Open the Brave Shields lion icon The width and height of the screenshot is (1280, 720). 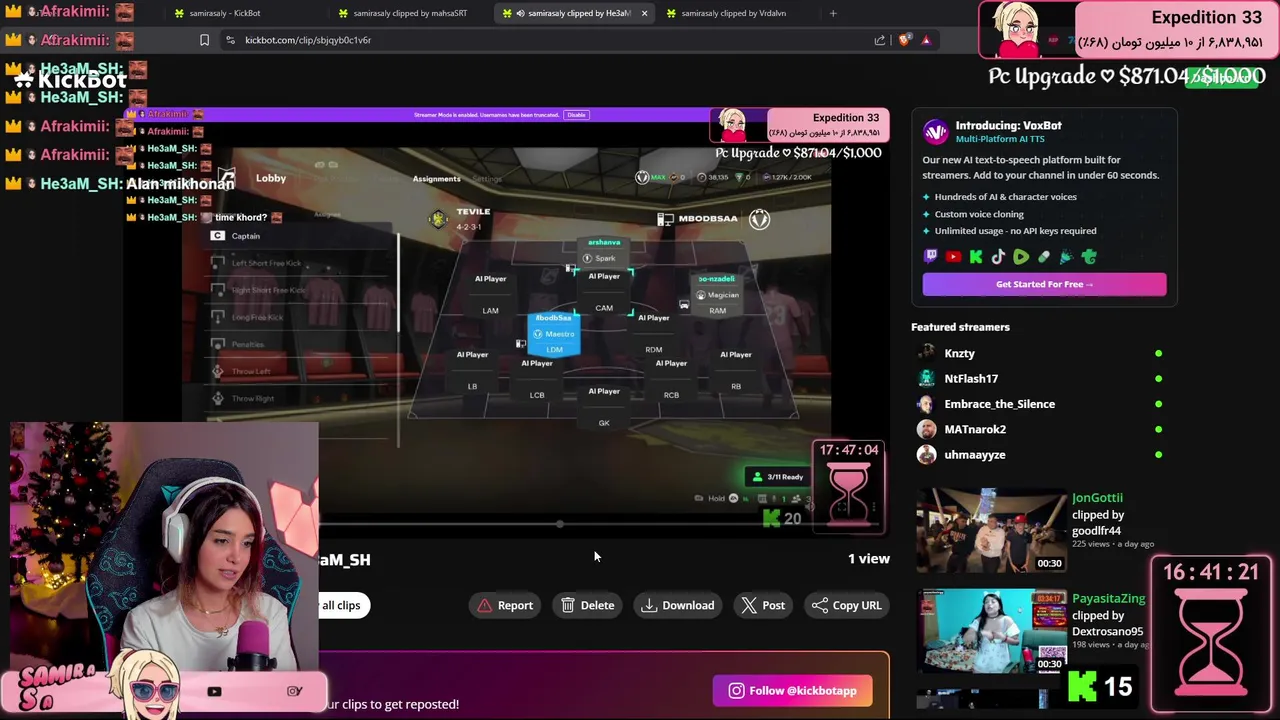pyautogui.click(x=905, y=40)
